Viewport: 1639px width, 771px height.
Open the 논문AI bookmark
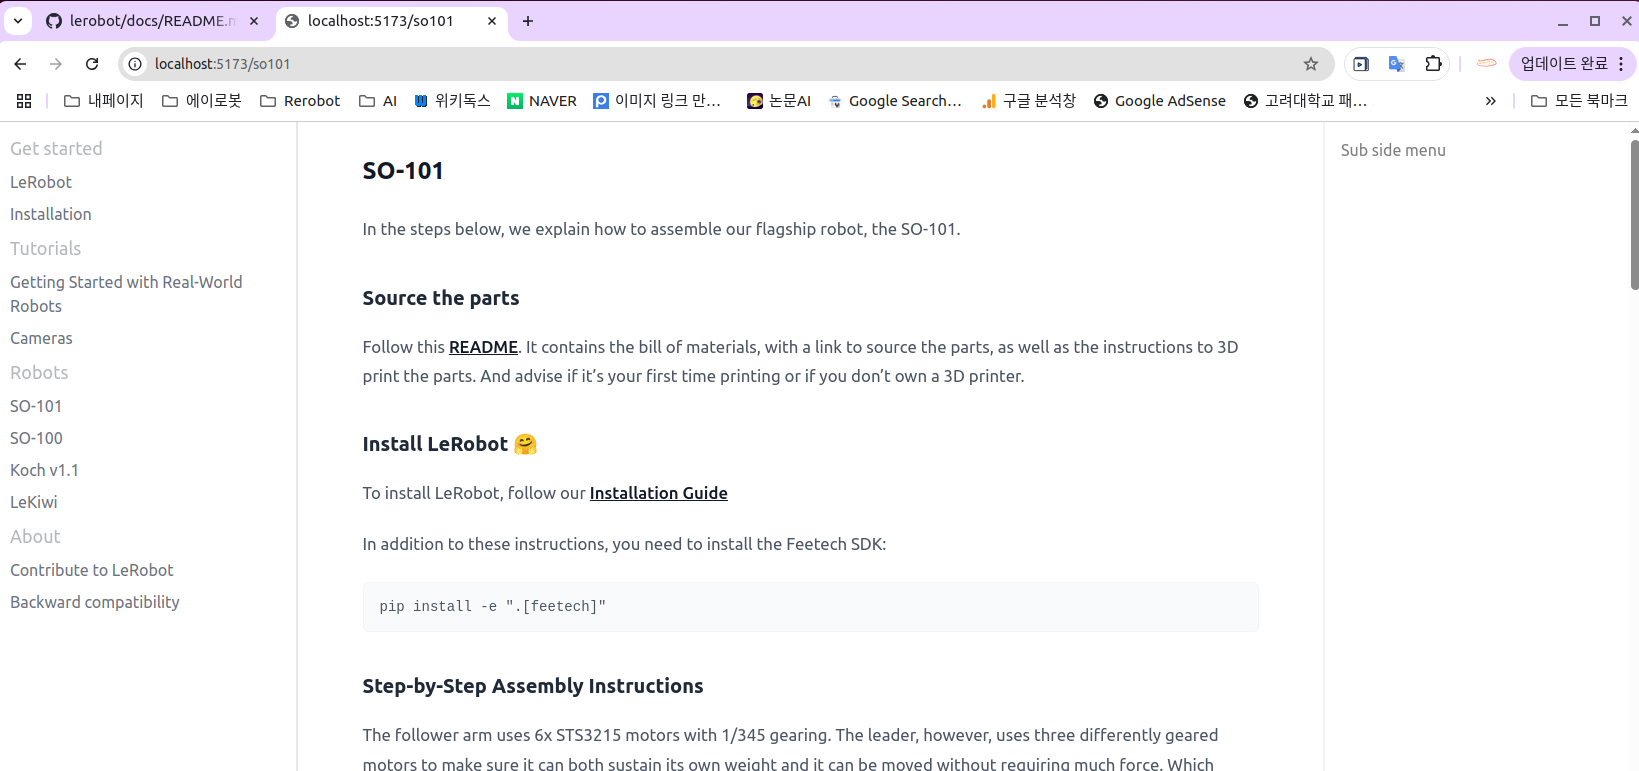779,101
